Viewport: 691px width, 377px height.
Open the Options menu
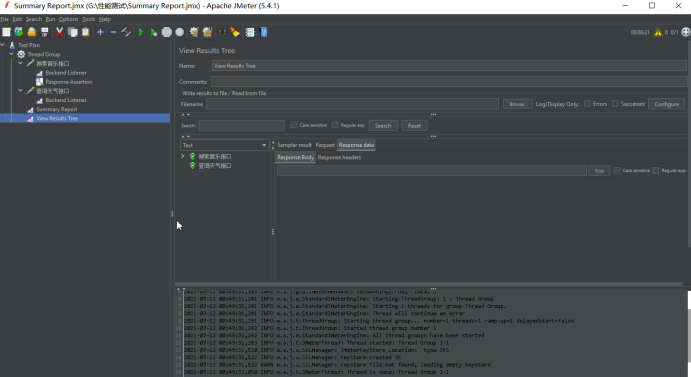point(68,19)
